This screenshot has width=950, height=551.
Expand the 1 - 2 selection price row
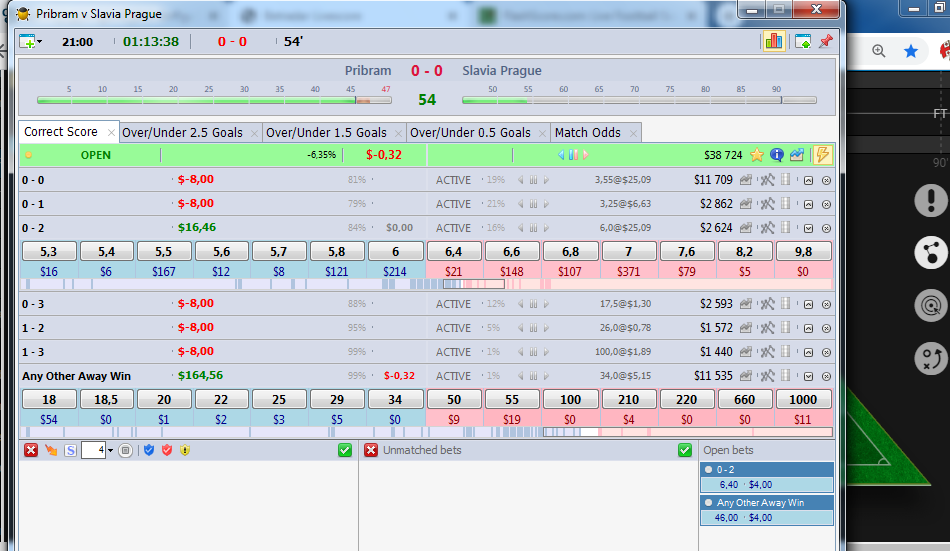pyautogui.click(x=808, y=329)
